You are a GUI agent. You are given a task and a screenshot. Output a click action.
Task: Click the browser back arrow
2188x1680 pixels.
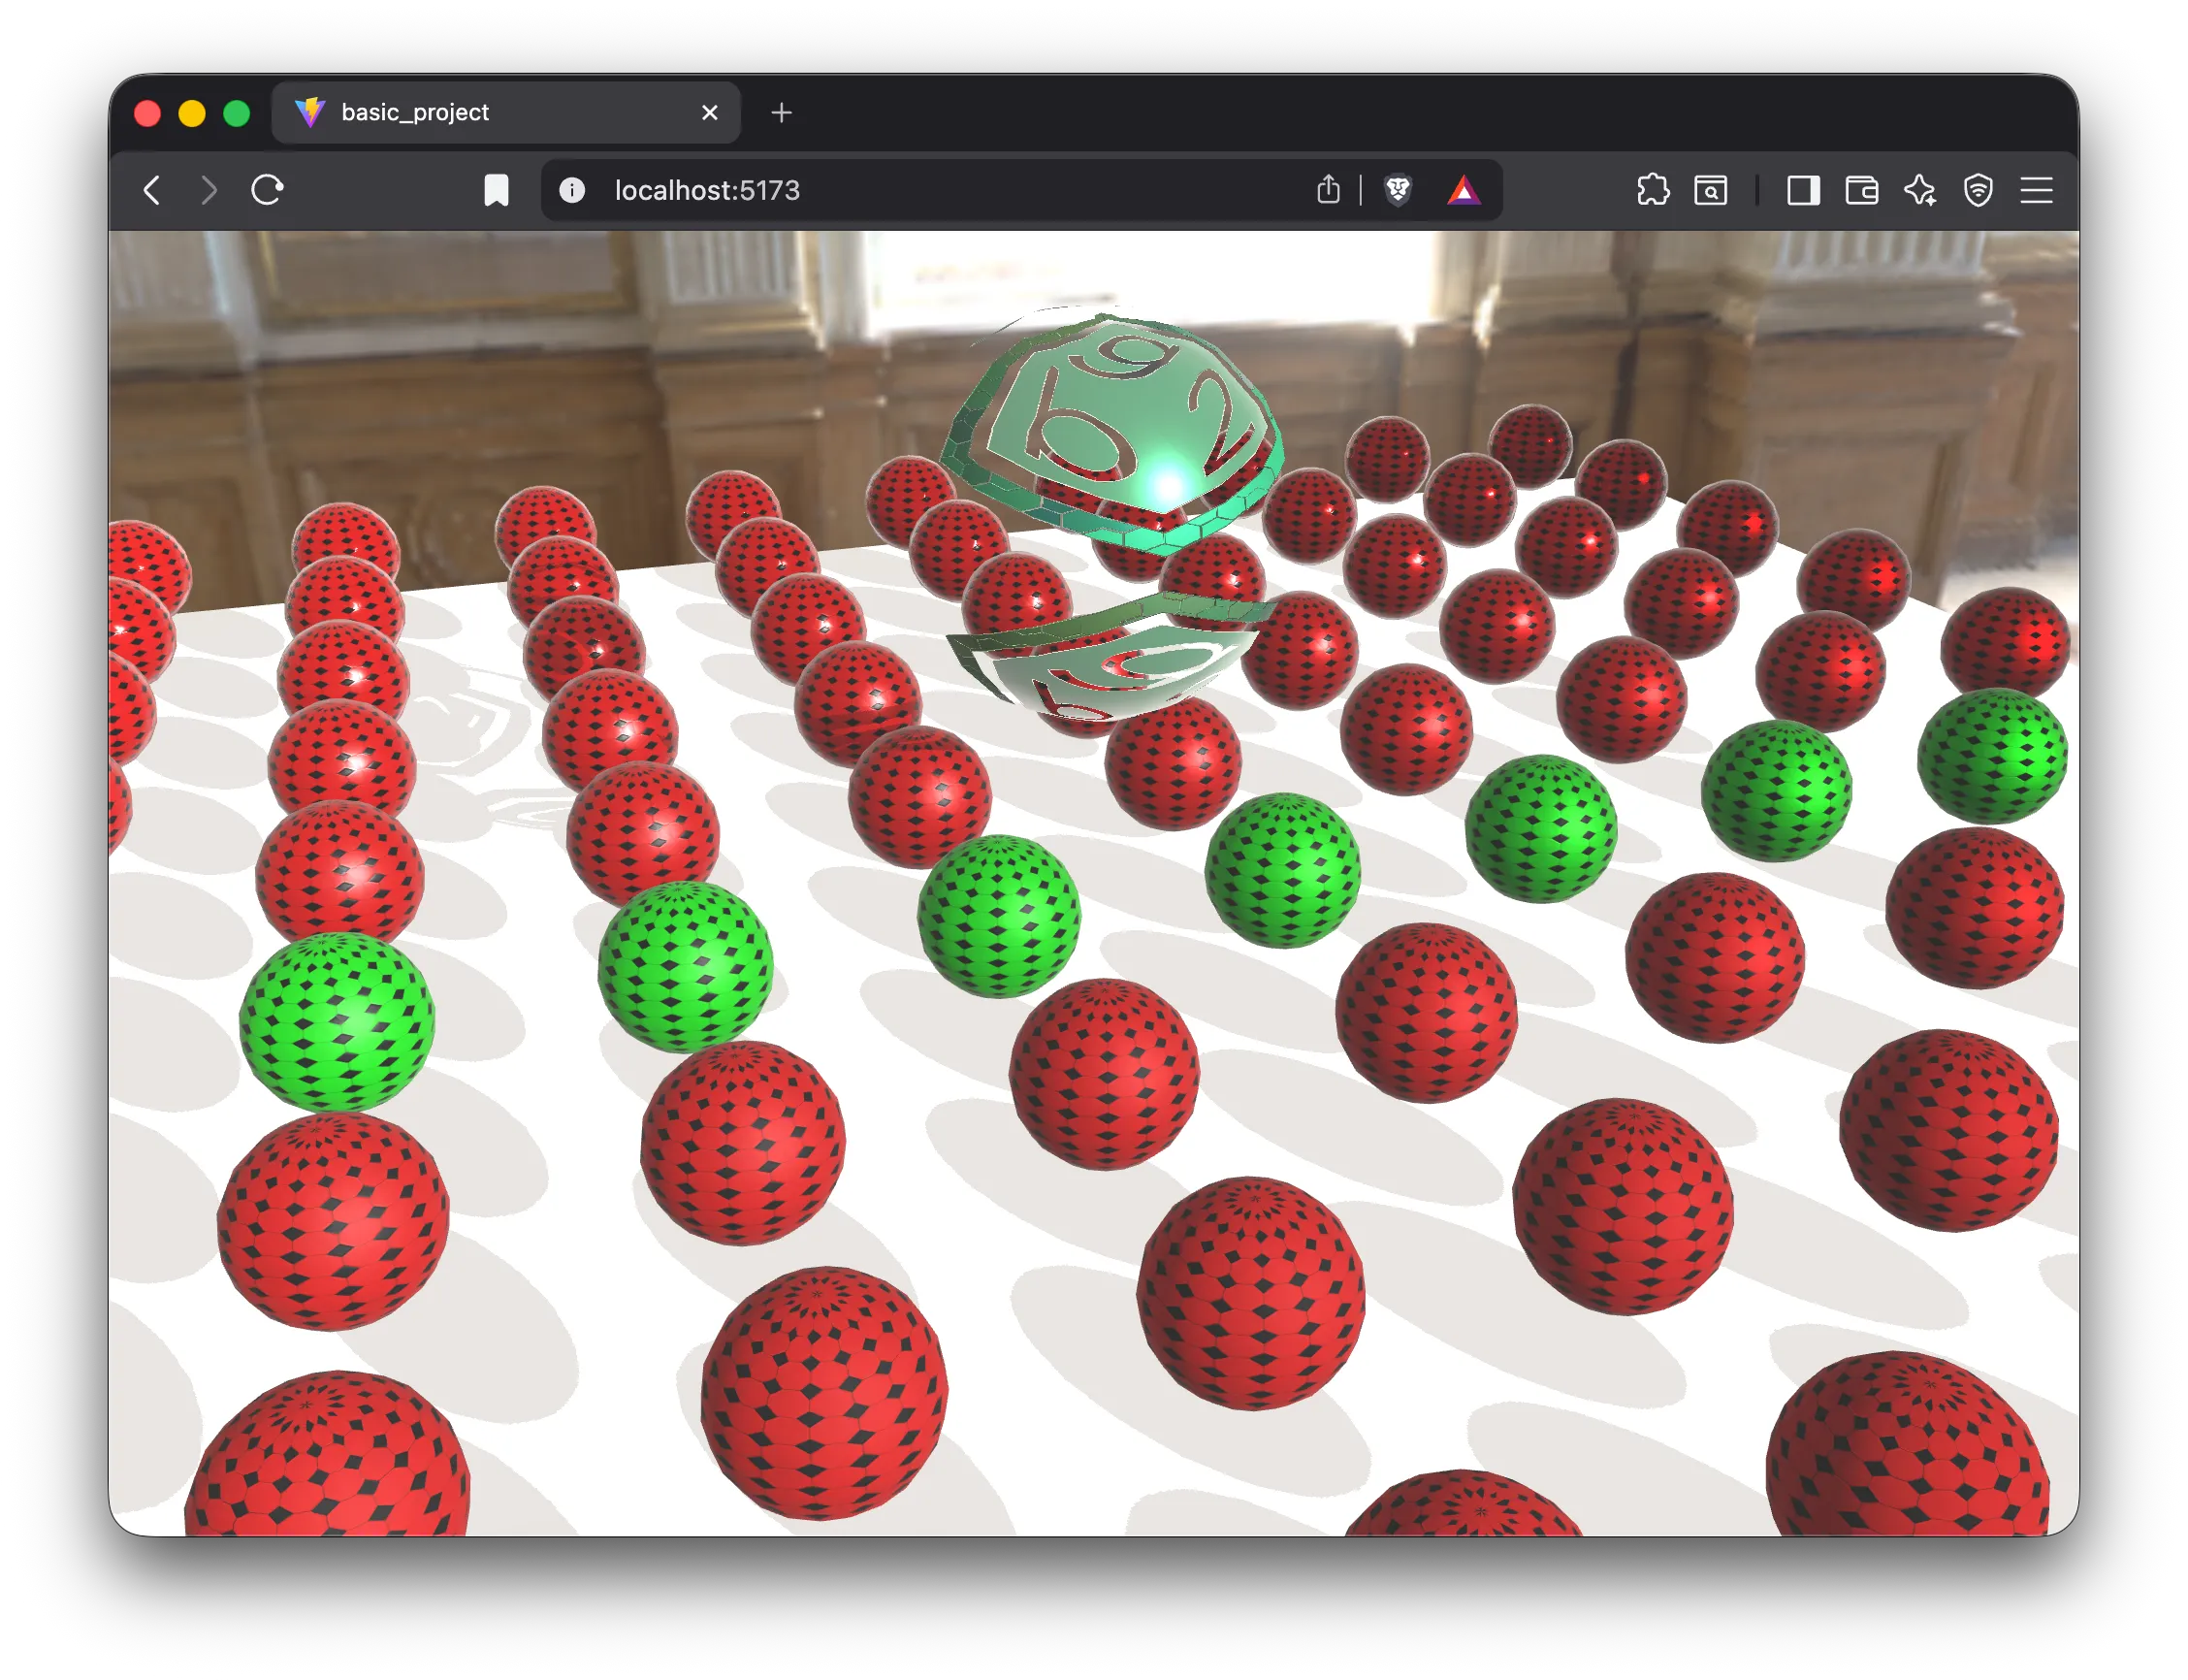pyautogui.click(x=152, y=190)
